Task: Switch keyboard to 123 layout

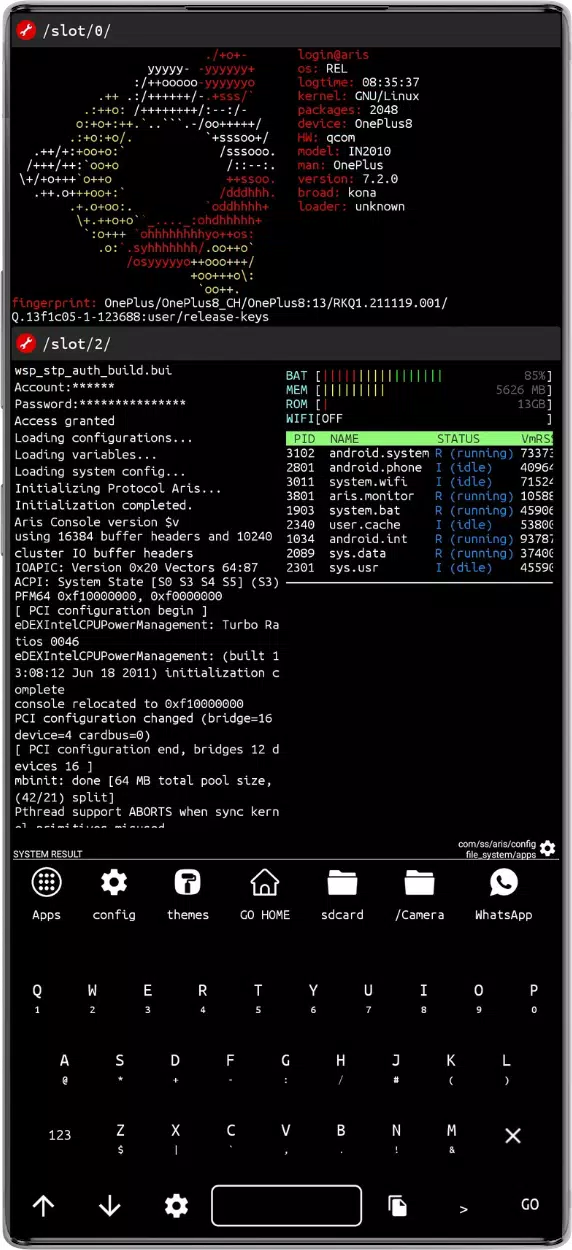Action: point(60,1135)
